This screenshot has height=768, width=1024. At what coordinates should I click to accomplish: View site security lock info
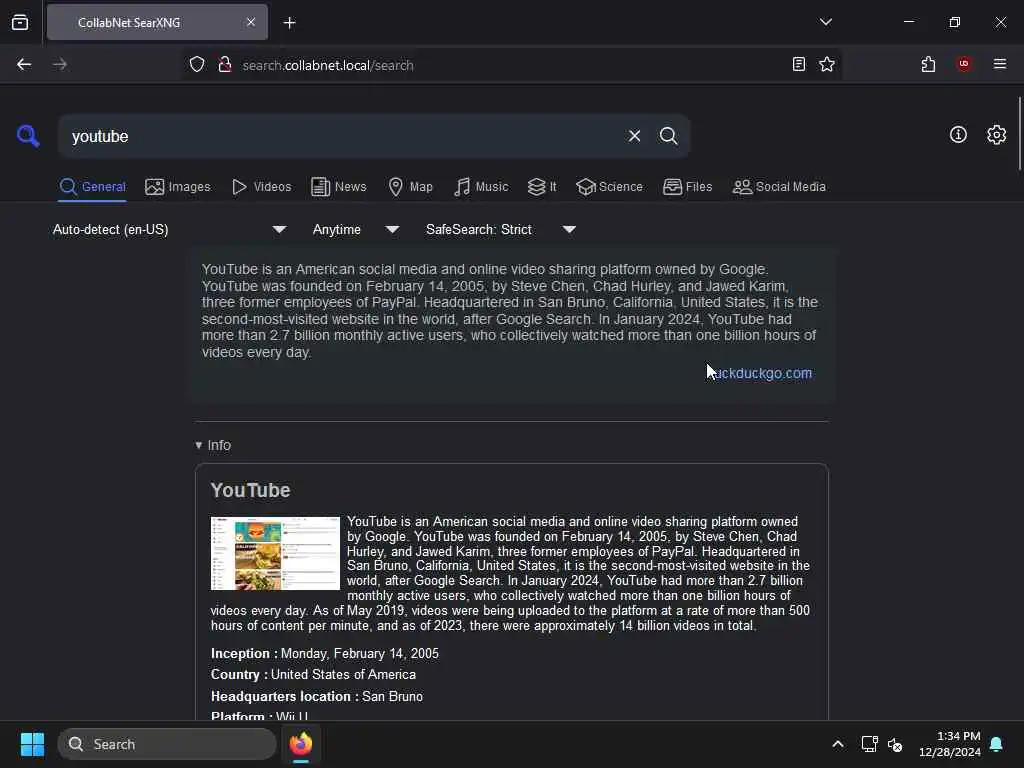(225, 65)
